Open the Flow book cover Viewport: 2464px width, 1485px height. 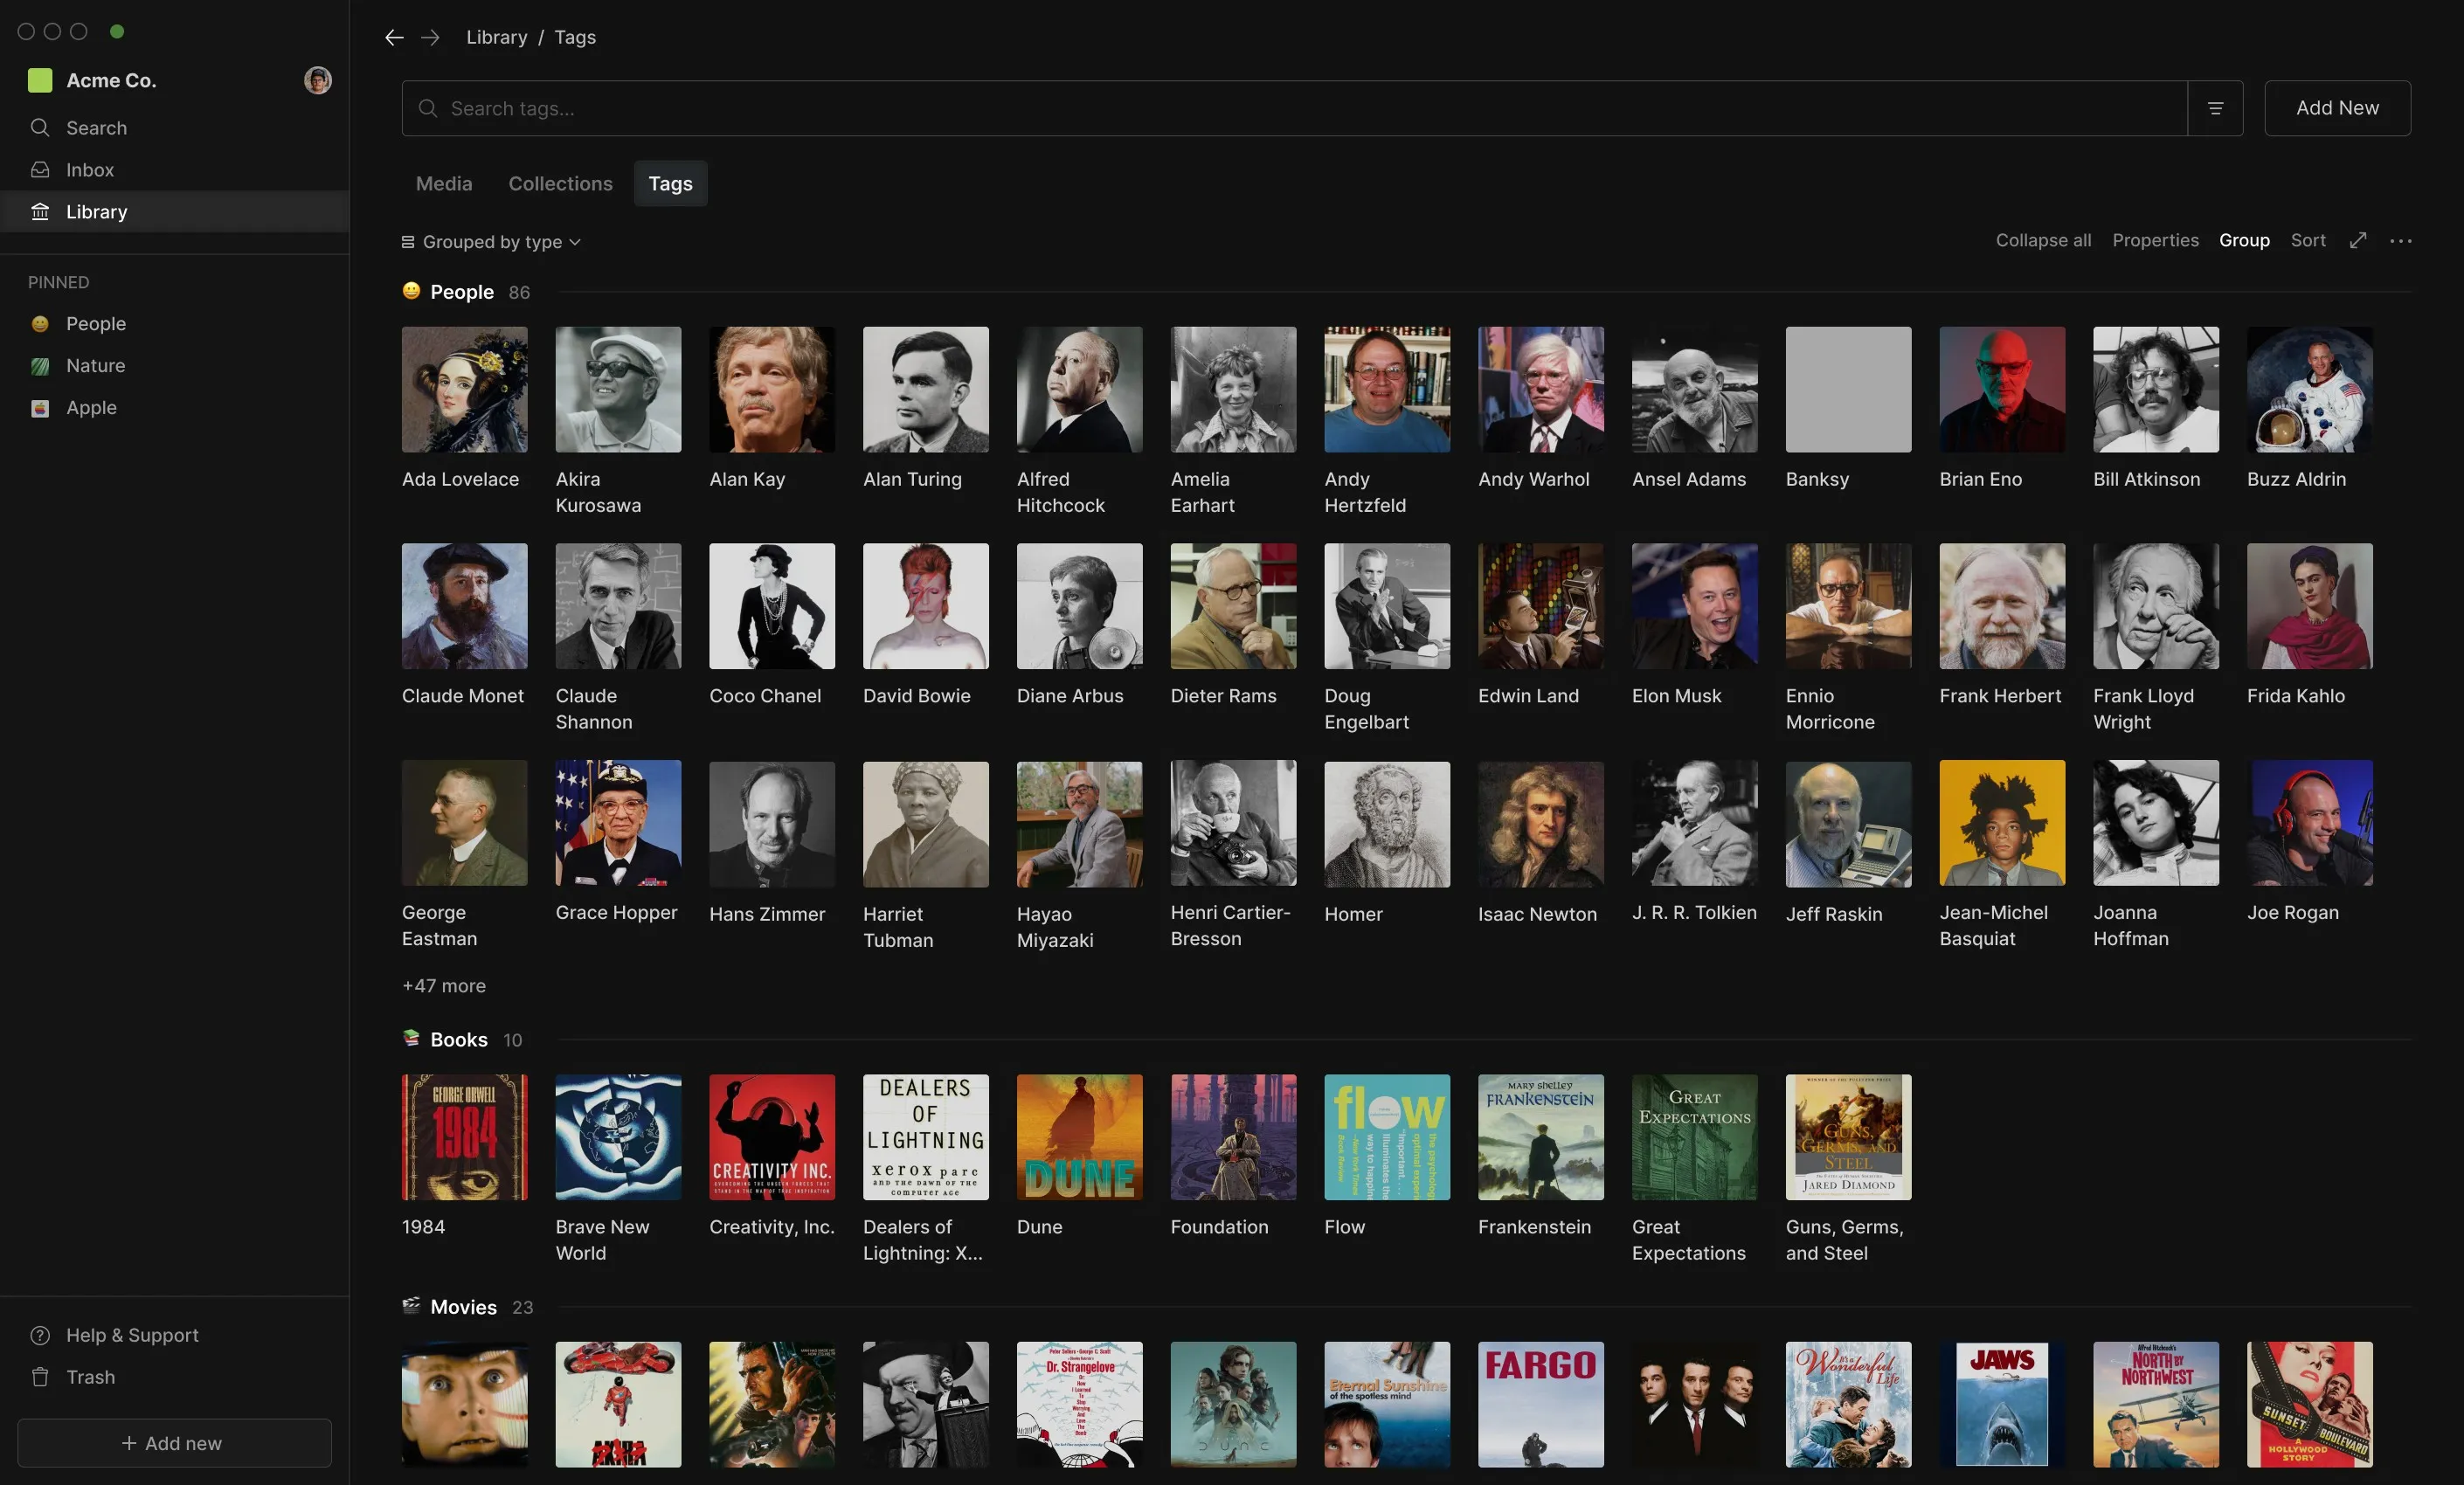point(1387,1137)
